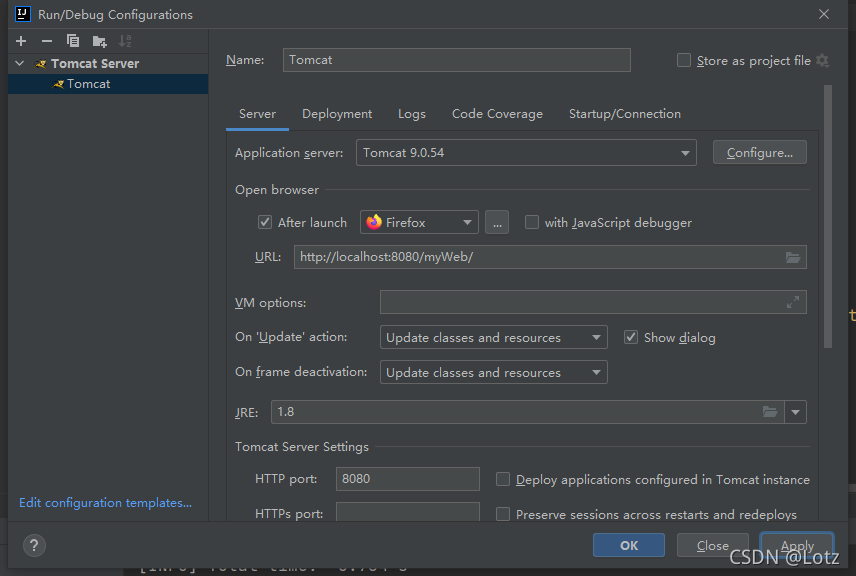This screenshot has height=576, width=856.
Task: Select the Tomcat Server group label
Action: (95, 63)
